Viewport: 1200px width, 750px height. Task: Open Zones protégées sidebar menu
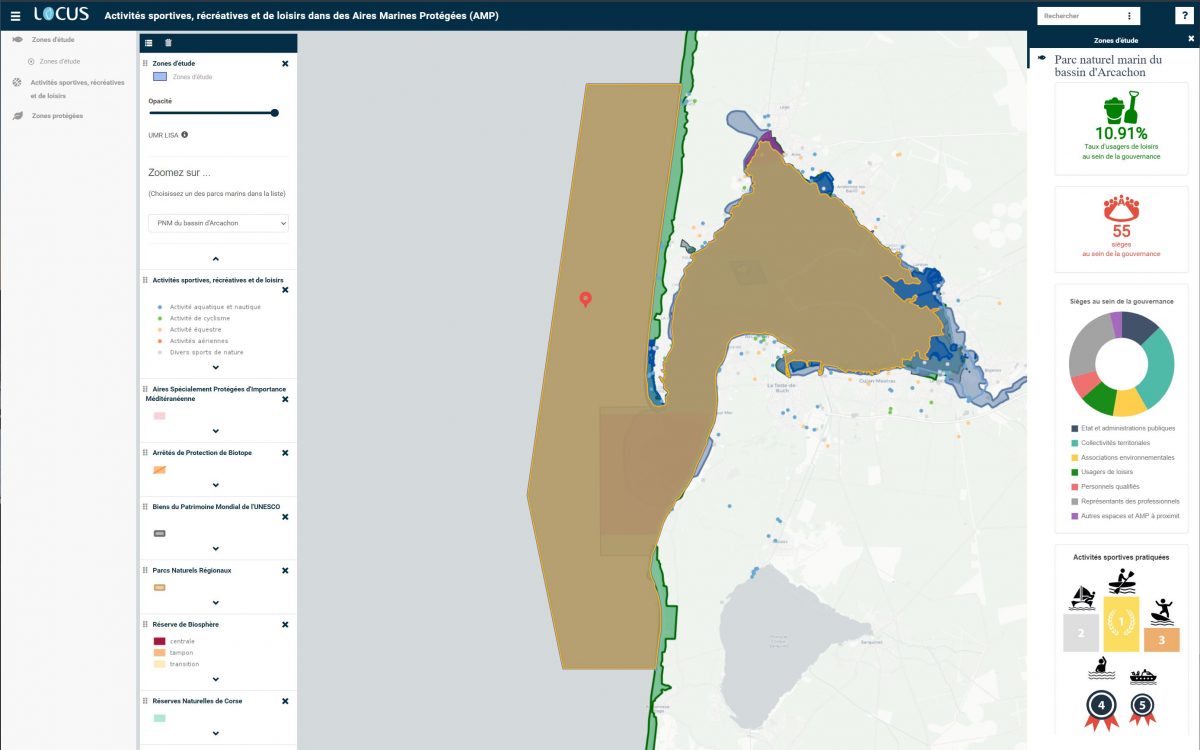tap(57, 116)
